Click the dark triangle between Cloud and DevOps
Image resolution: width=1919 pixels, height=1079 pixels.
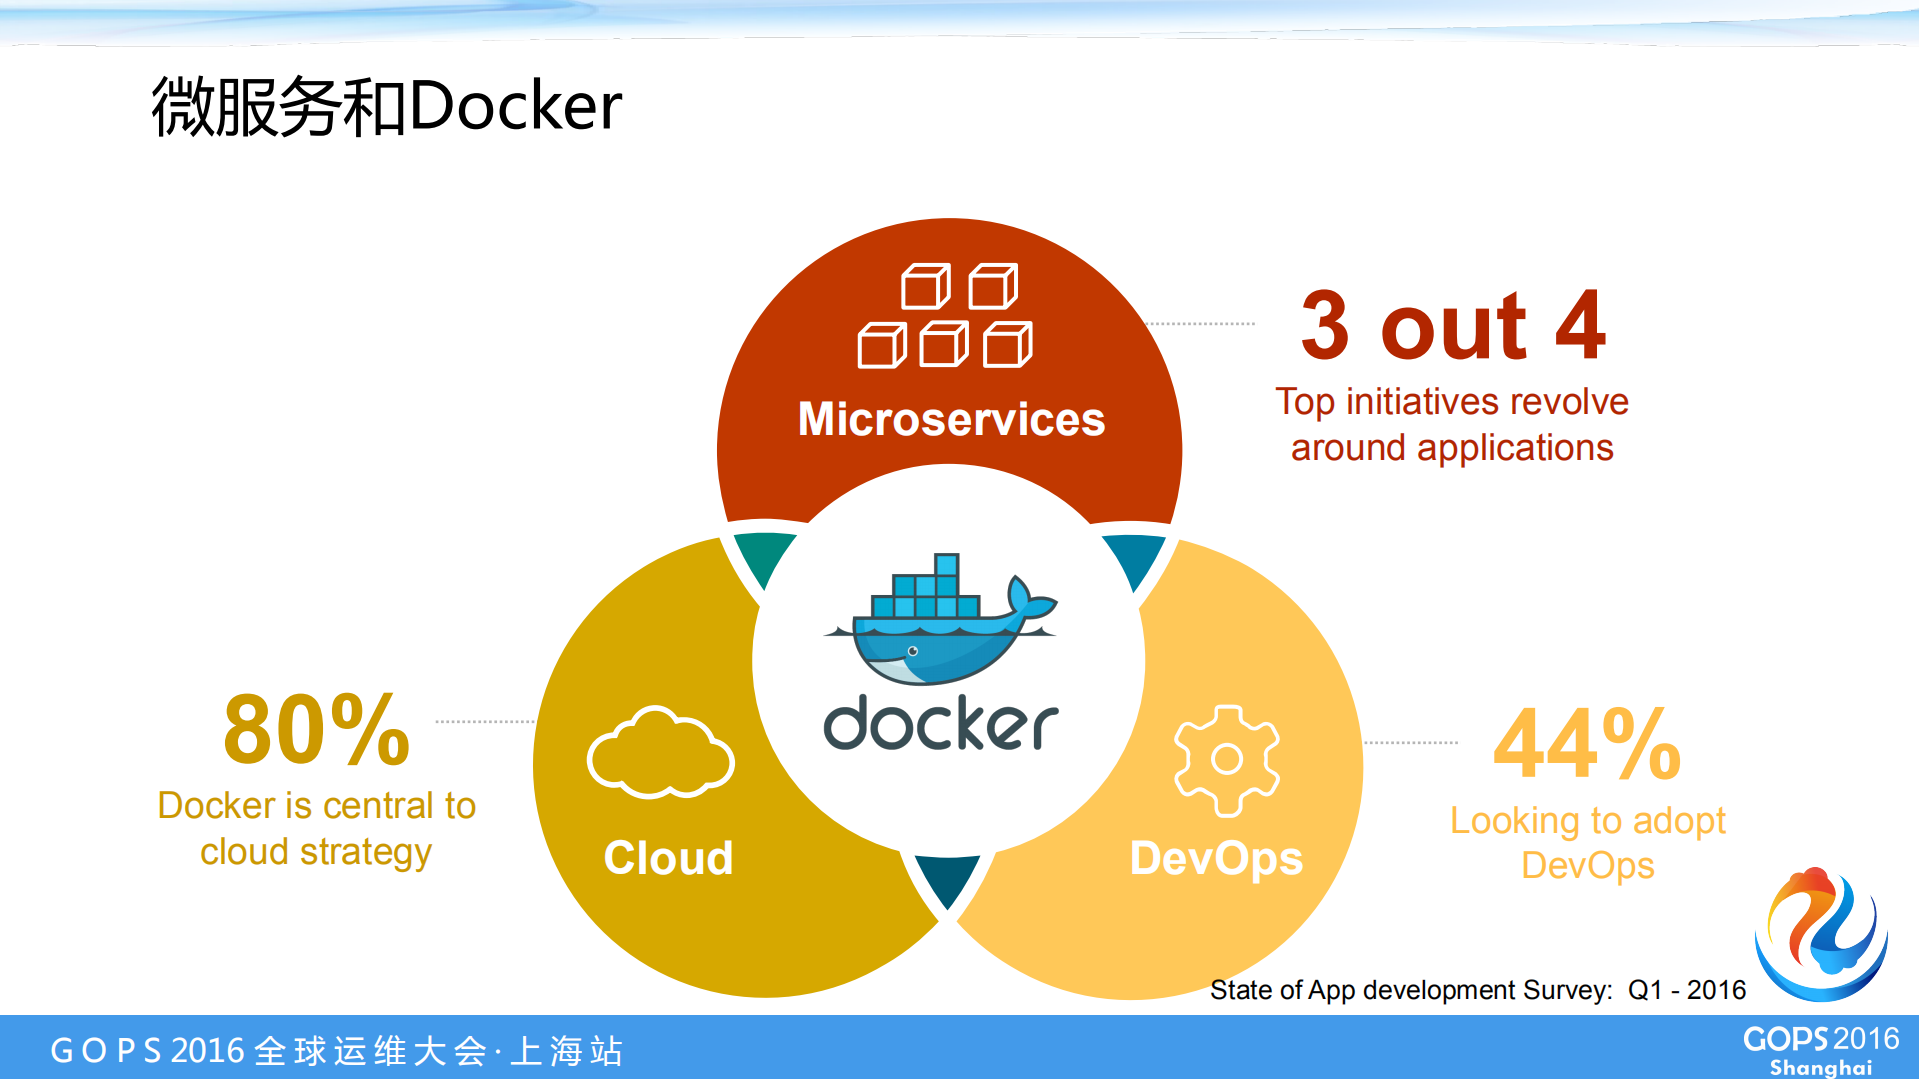click(946, 877)
